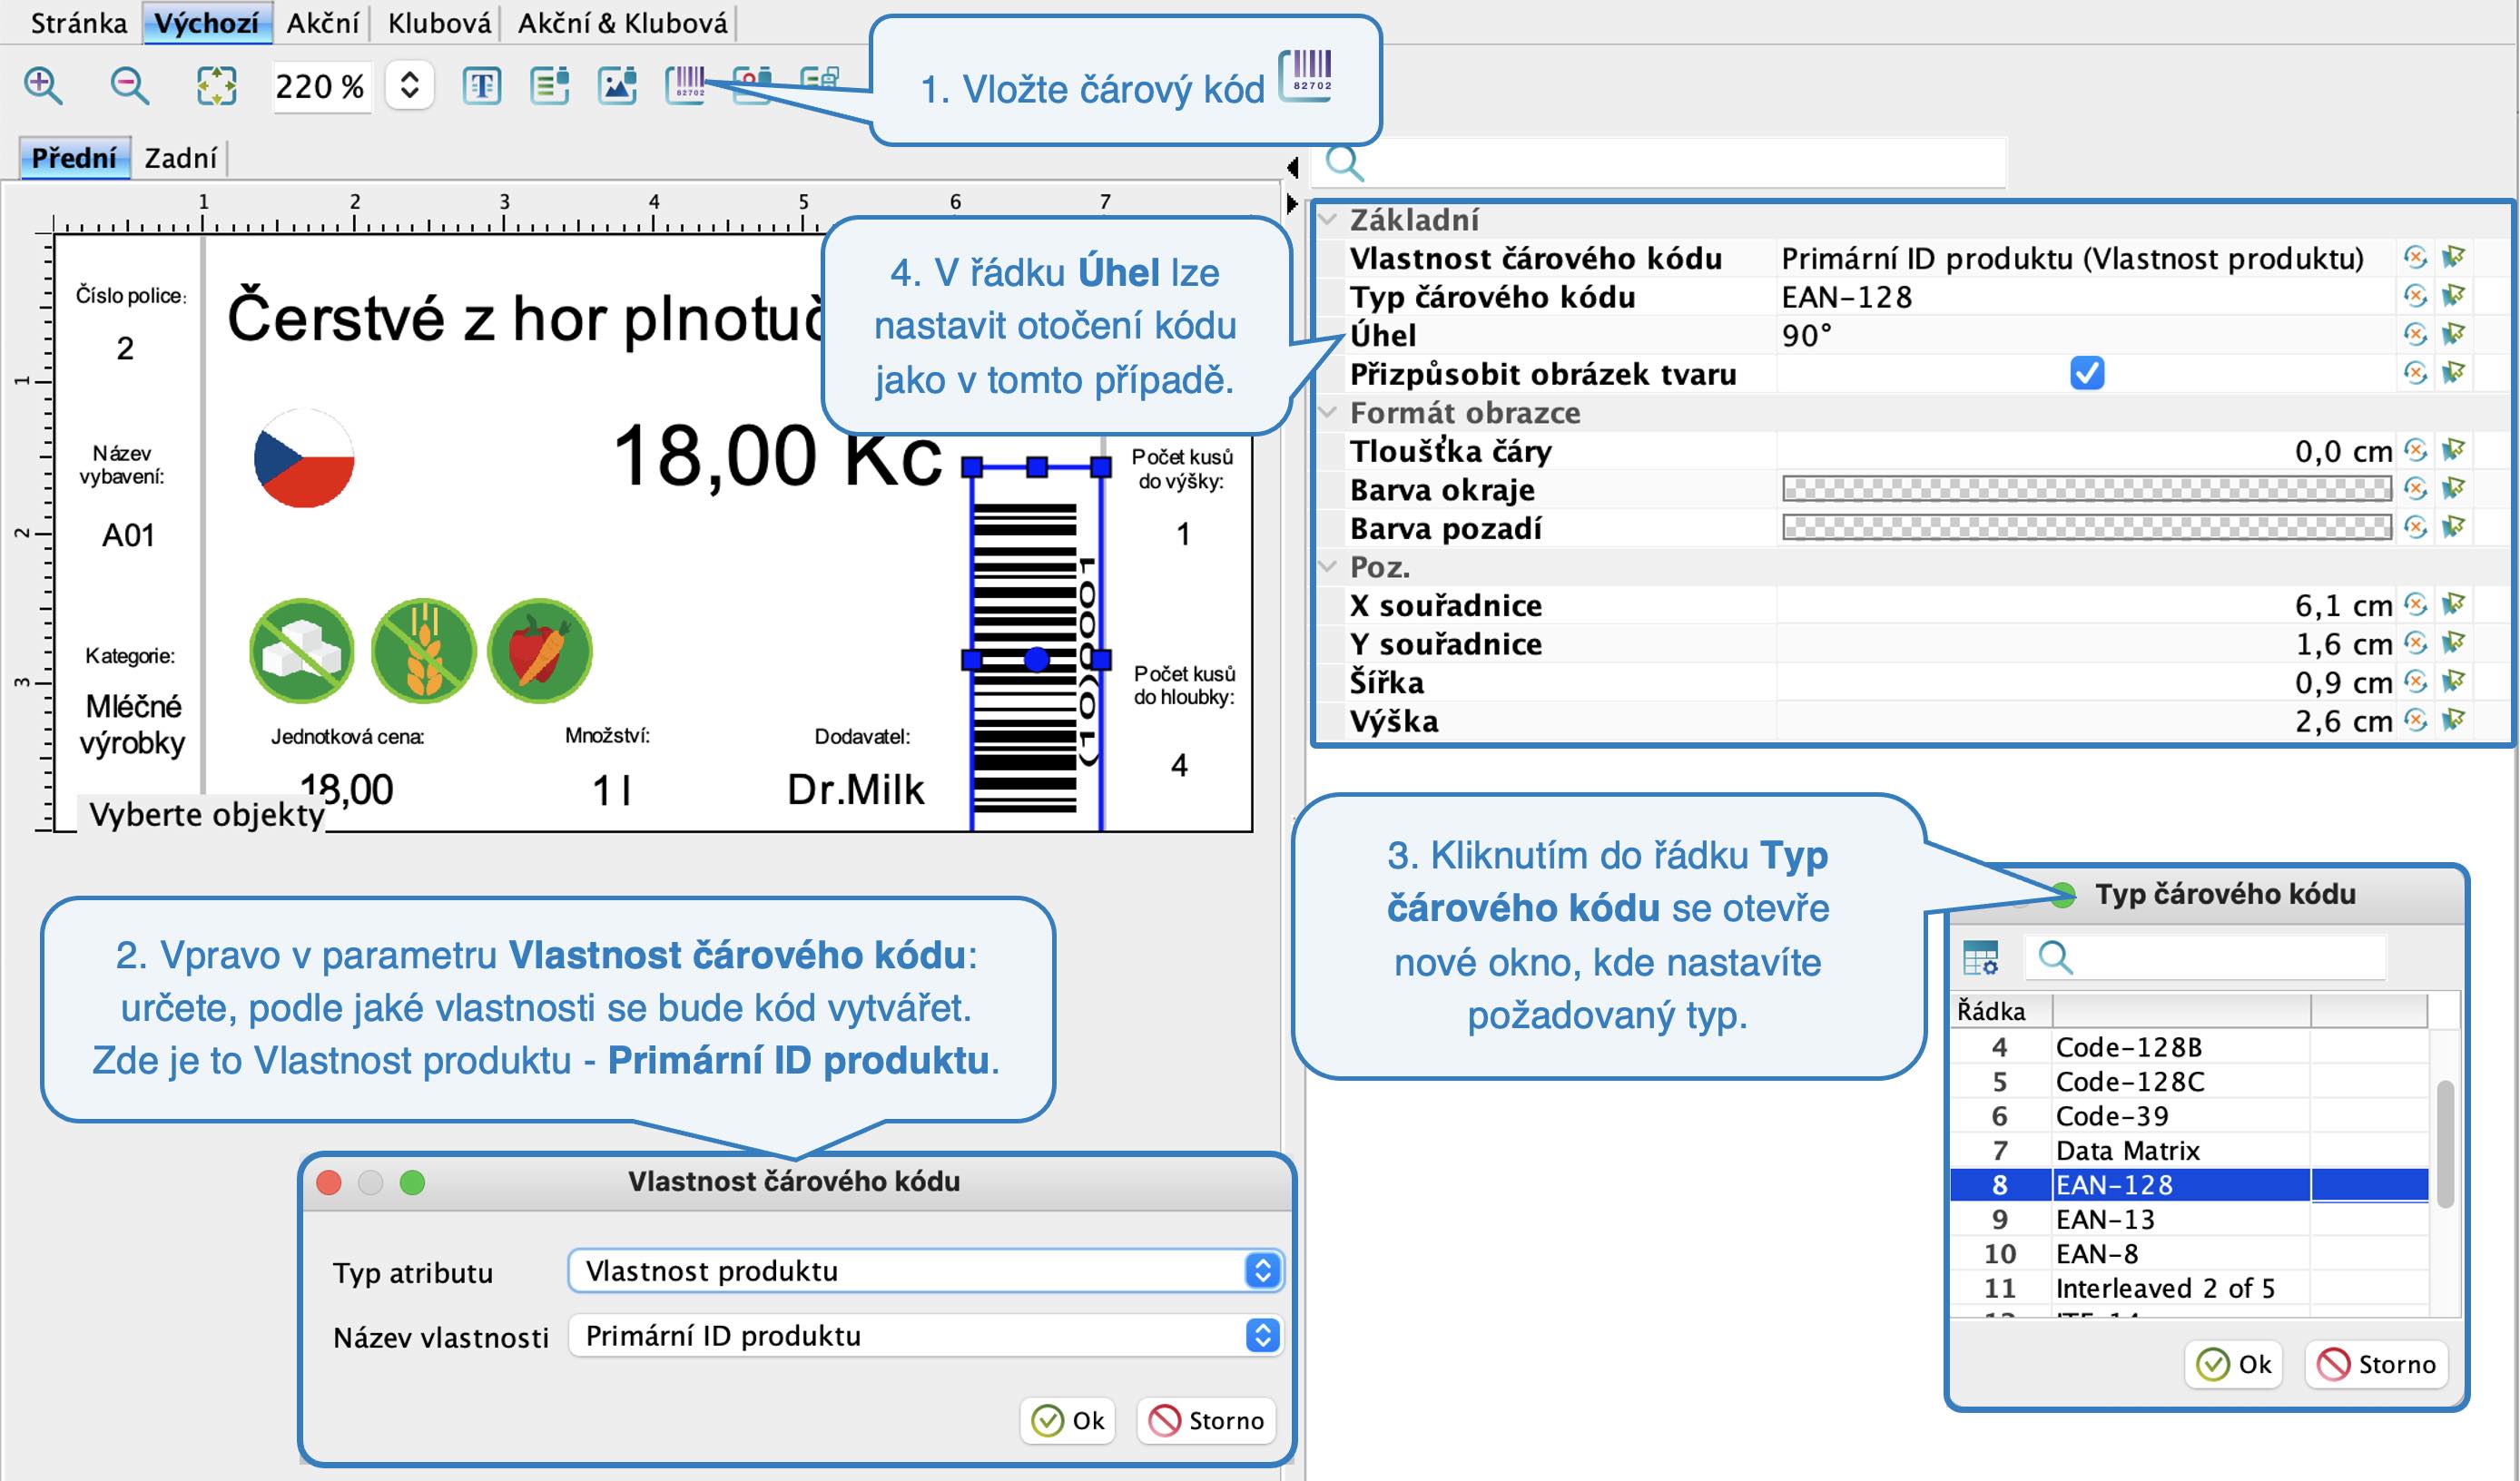This screenshot has width=2520, height=1481.
Task: Reset Barva okraje value
Action: coord(2415,489)
